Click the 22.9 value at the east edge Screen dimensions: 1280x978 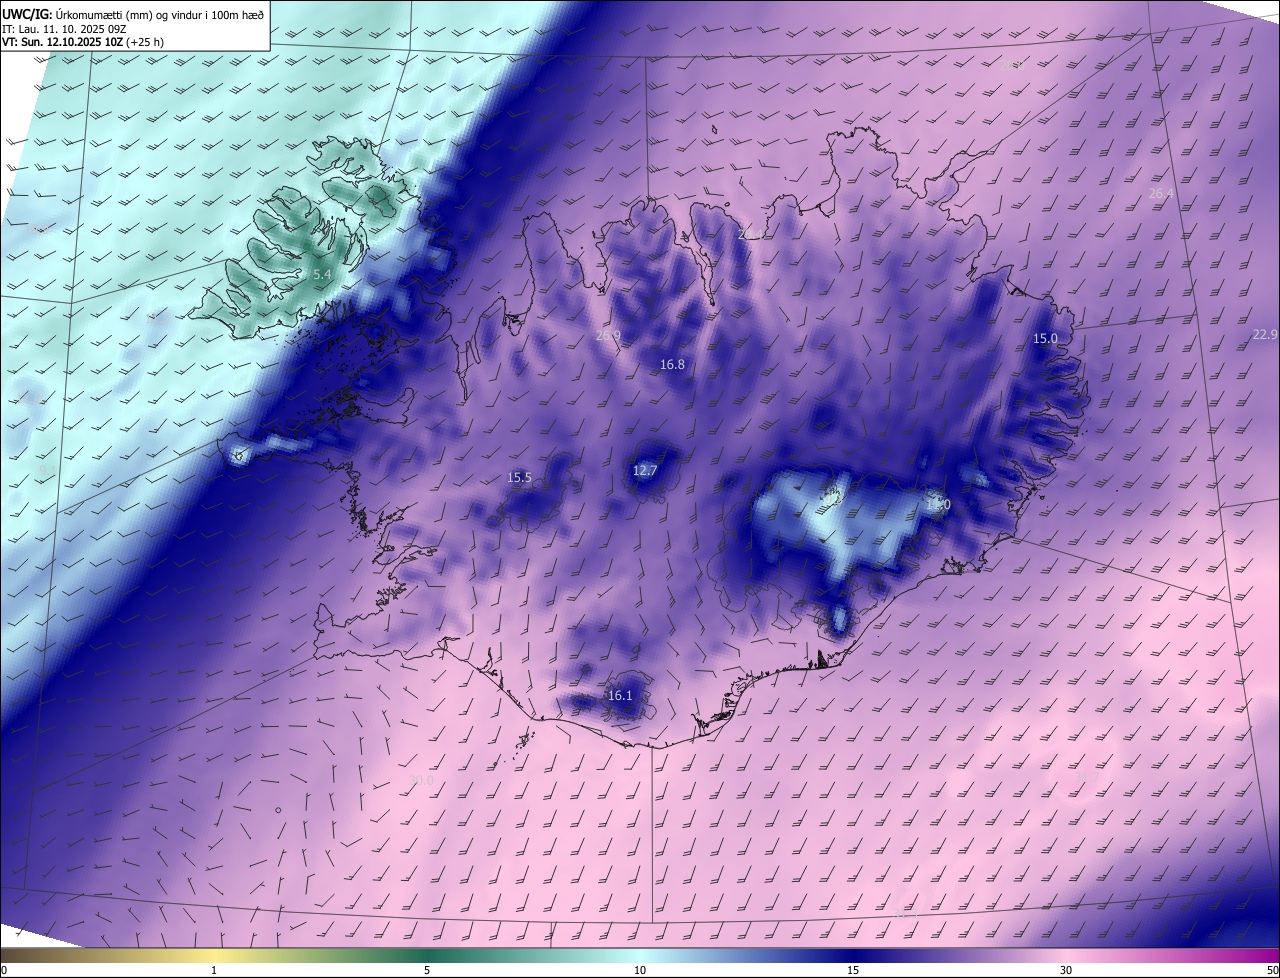[x=1265, y=335]
